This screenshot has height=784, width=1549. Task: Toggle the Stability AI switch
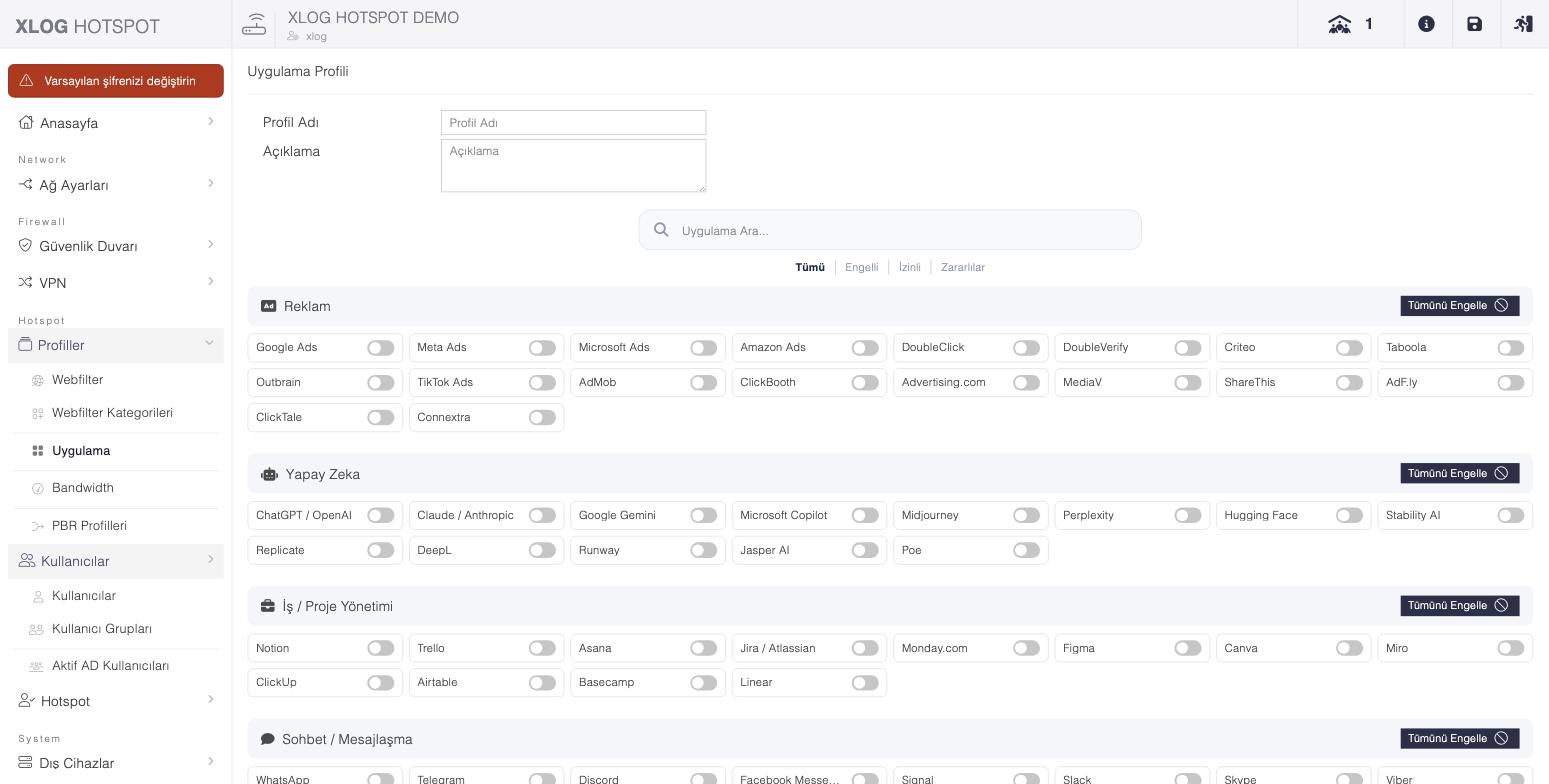(1511, 516)
